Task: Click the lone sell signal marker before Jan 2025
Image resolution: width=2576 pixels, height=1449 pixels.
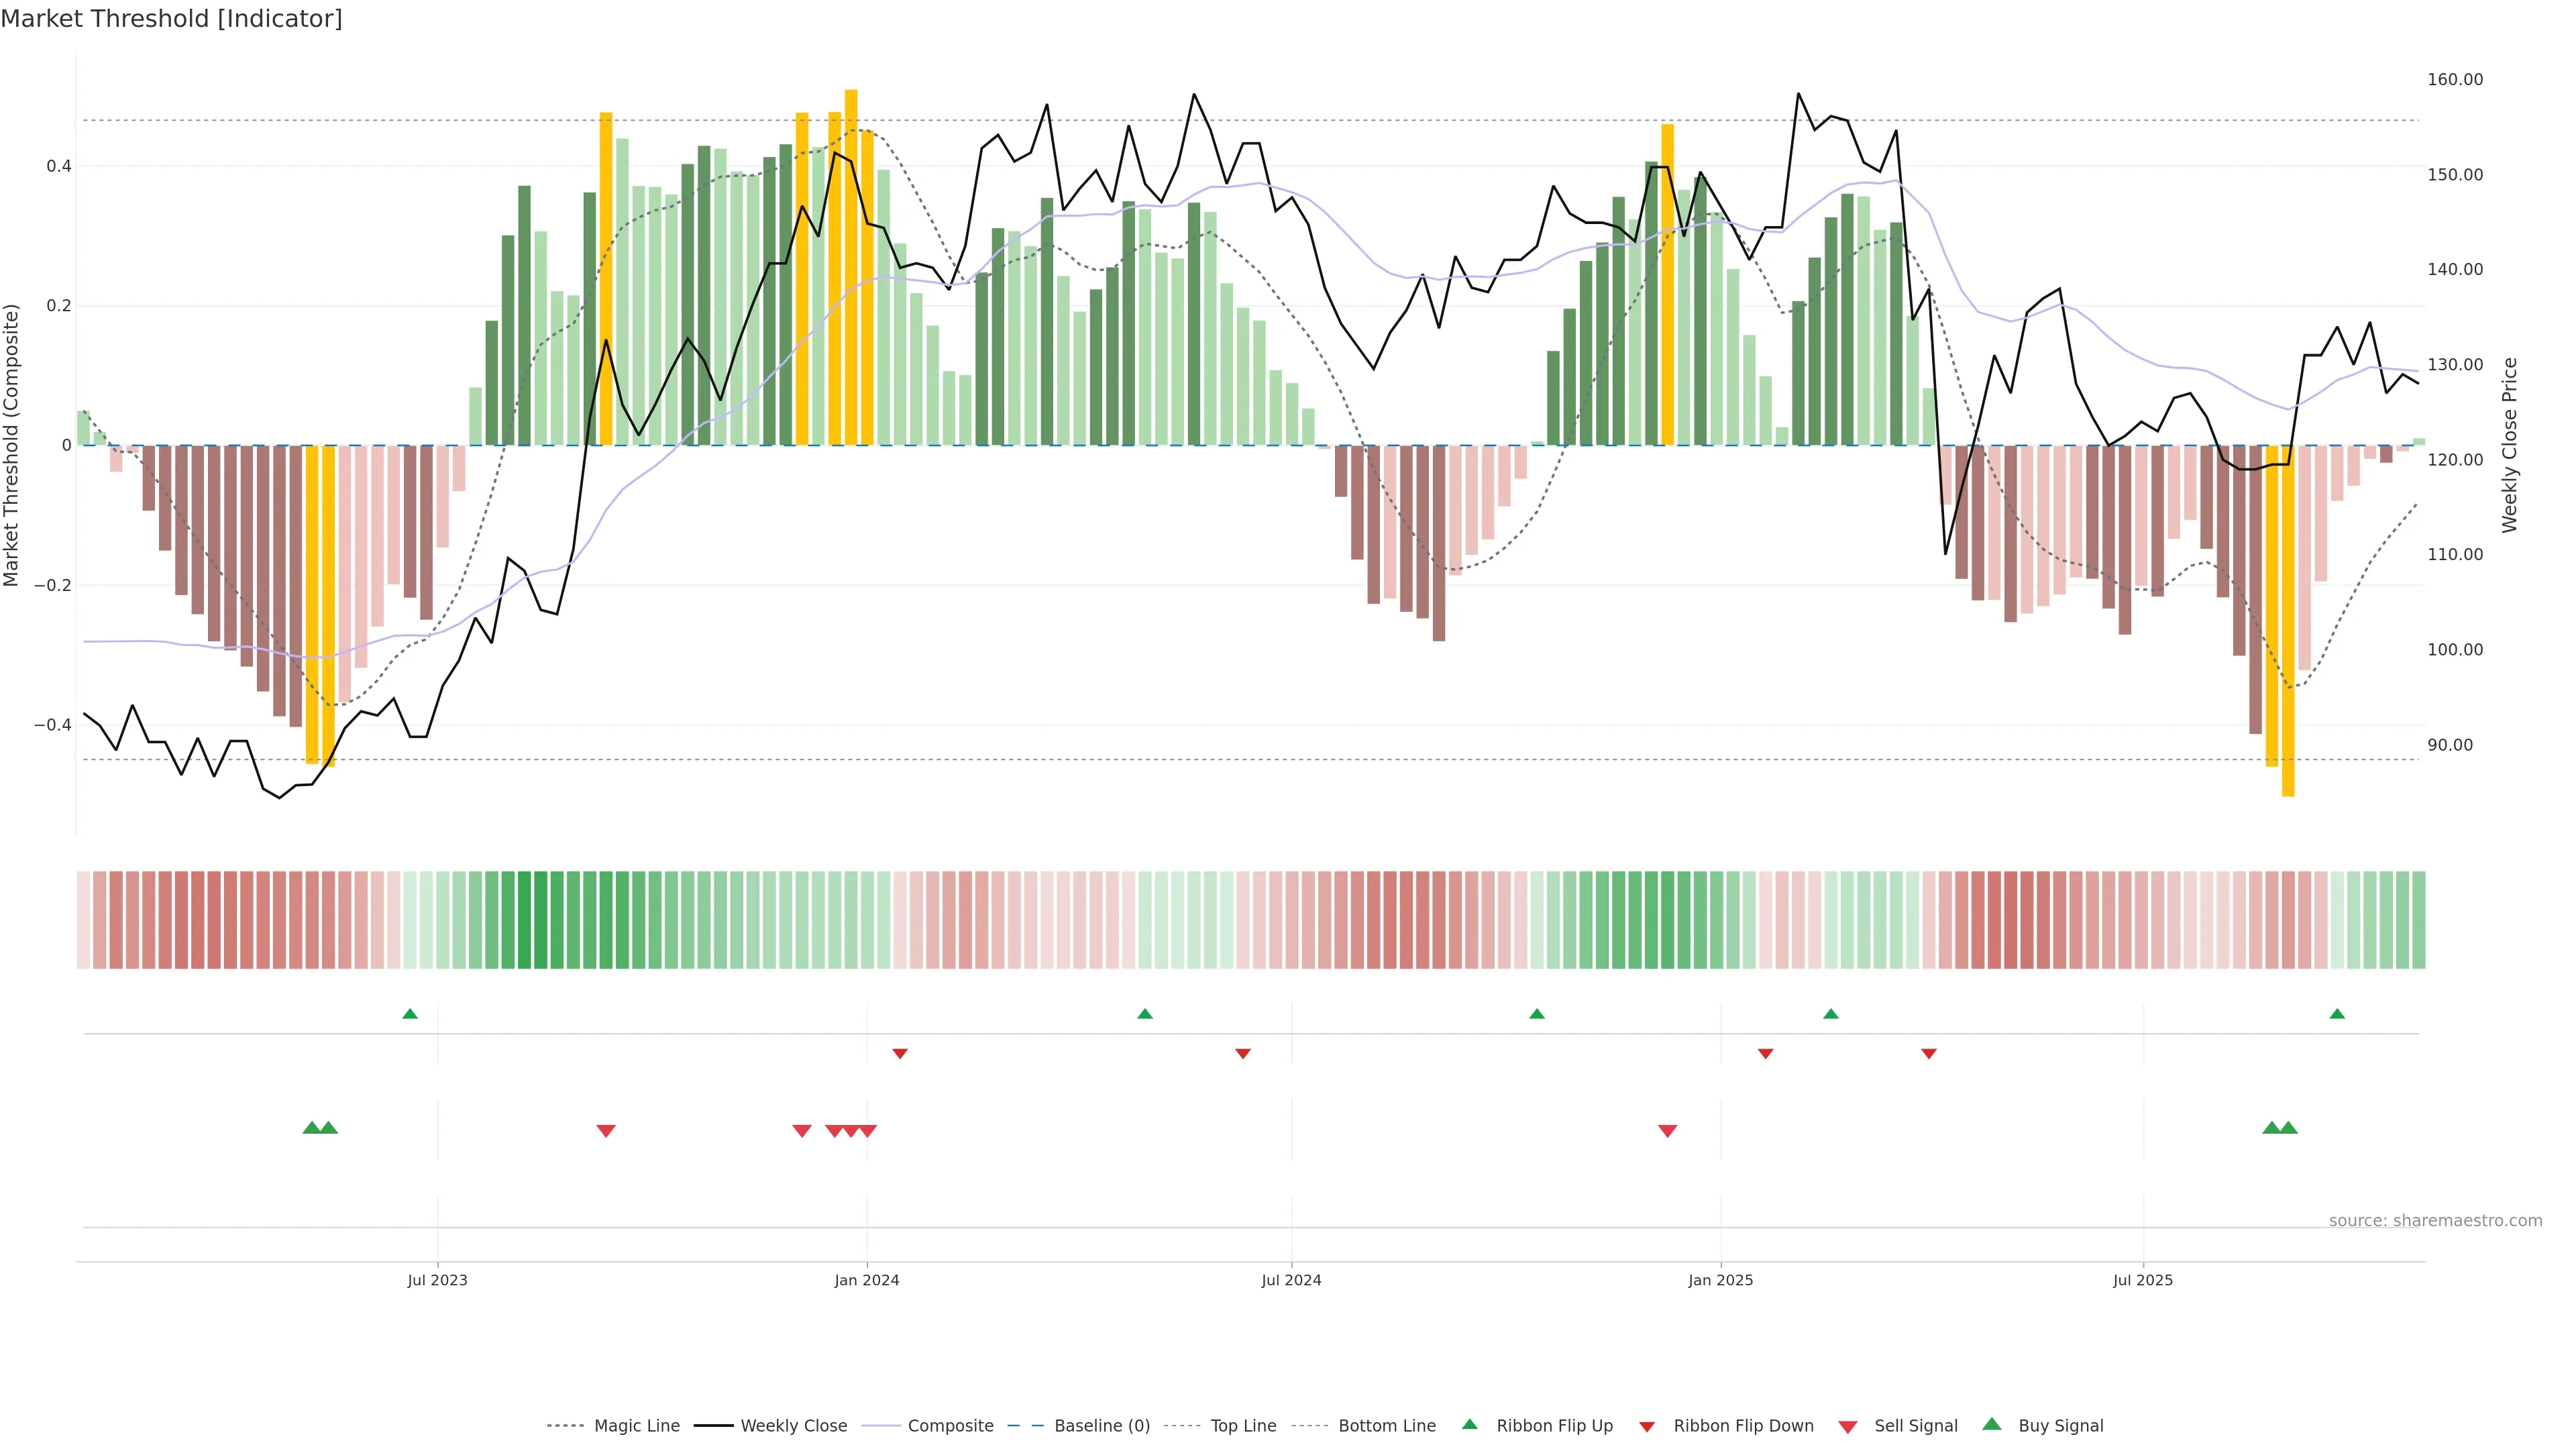Action: [1667, 1131]
